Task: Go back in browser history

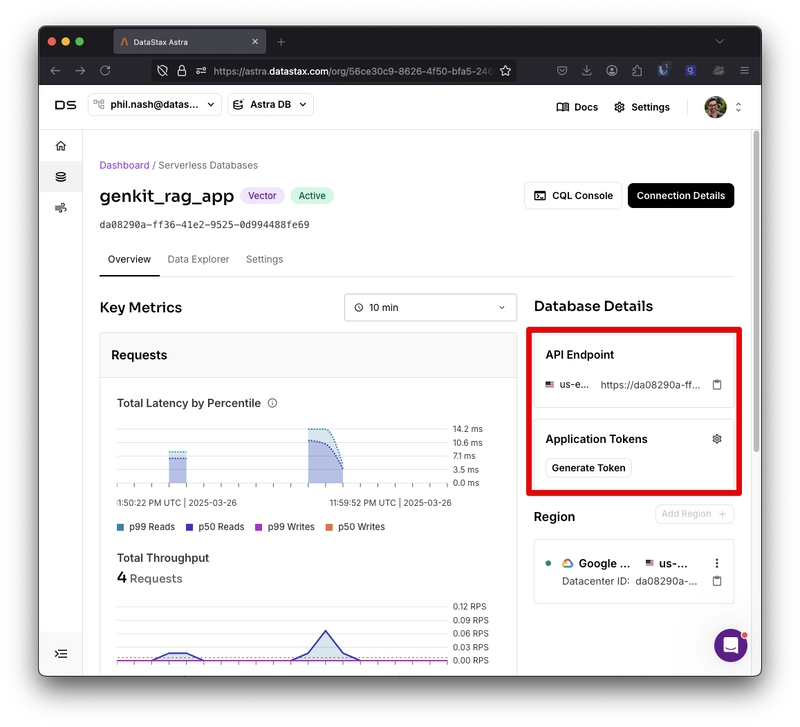Action: click(x=55, y=70)
